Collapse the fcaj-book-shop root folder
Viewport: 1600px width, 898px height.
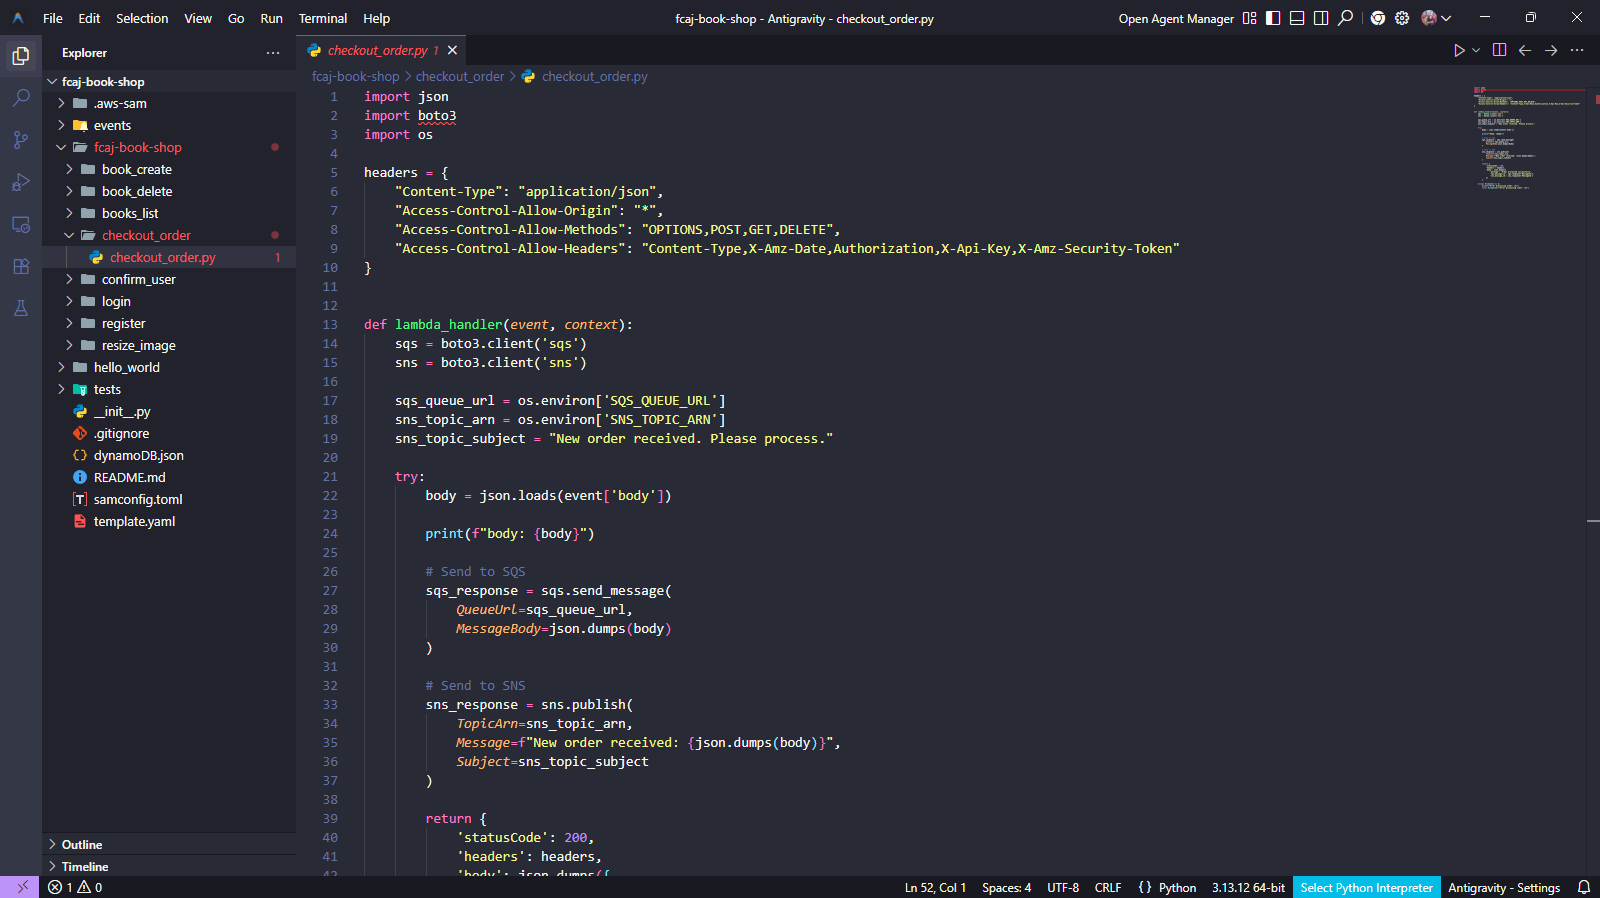[x=52, y=82]
